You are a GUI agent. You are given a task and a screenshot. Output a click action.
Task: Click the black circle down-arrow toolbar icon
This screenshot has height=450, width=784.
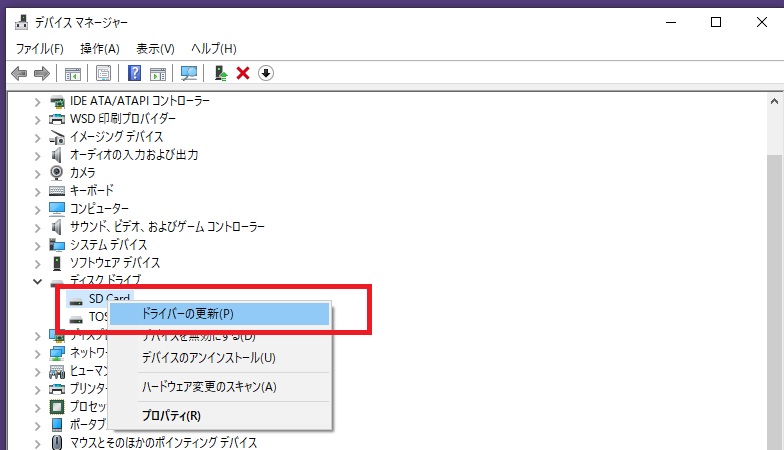point(266,73)
